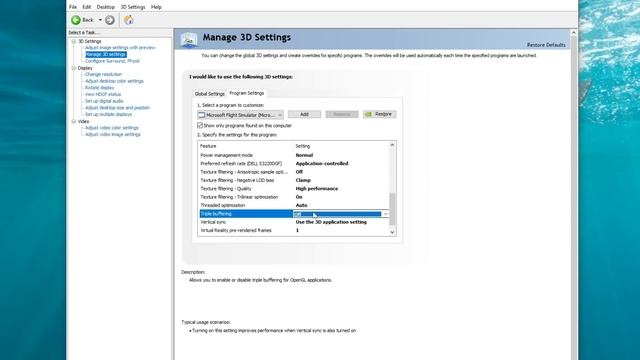640x360 pixels.
Task: Open the File menu
Action: click(x=73, y=7)
